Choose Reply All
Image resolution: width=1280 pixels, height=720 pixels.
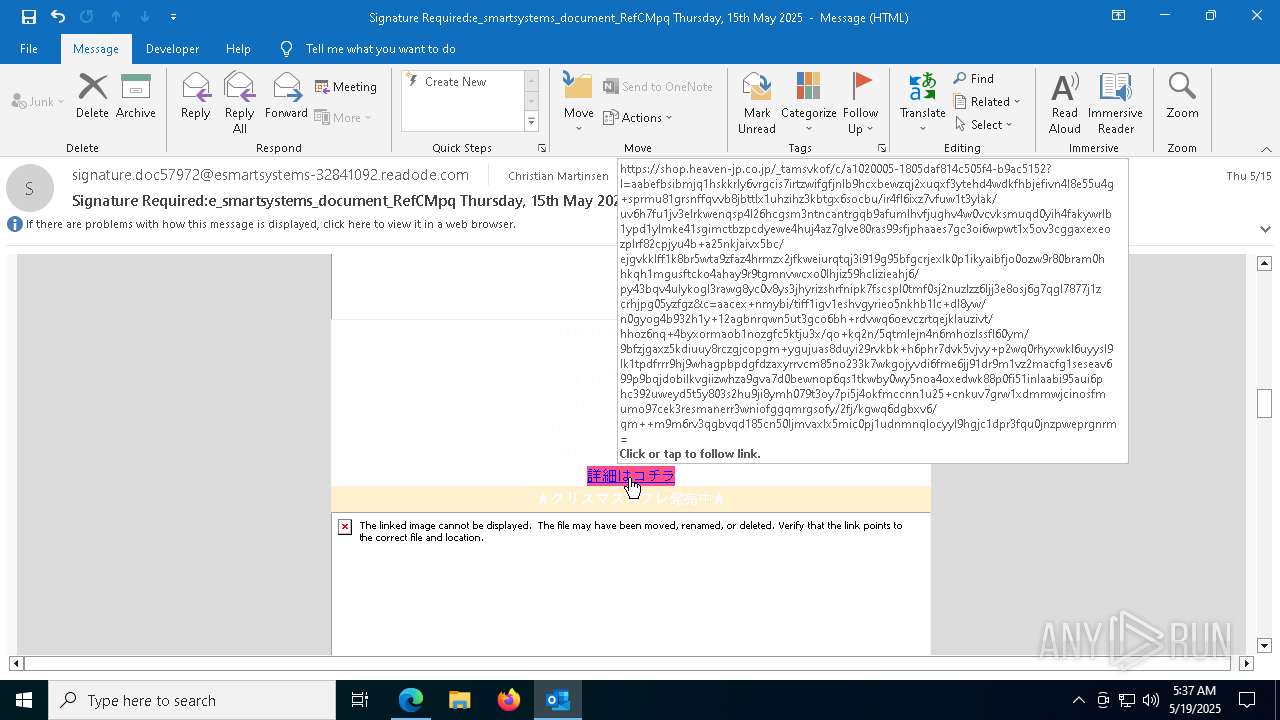pyautogui.click(x=240, y=103)
